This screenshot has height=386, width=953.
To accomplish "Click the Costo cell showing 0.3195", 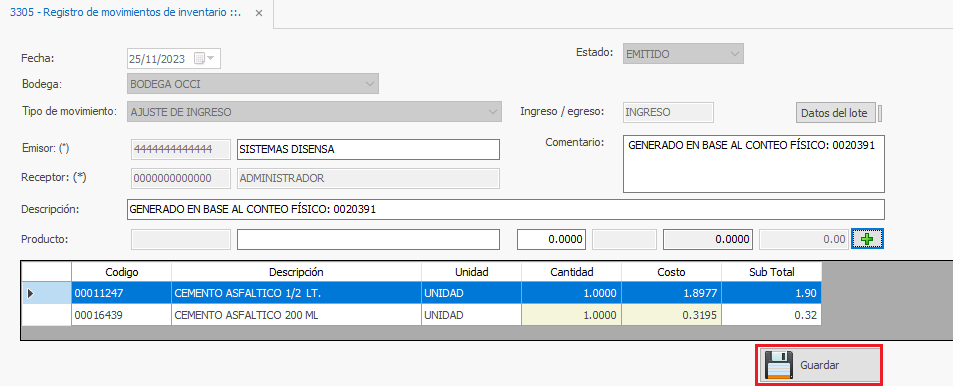I will click(x=672, y=315).
